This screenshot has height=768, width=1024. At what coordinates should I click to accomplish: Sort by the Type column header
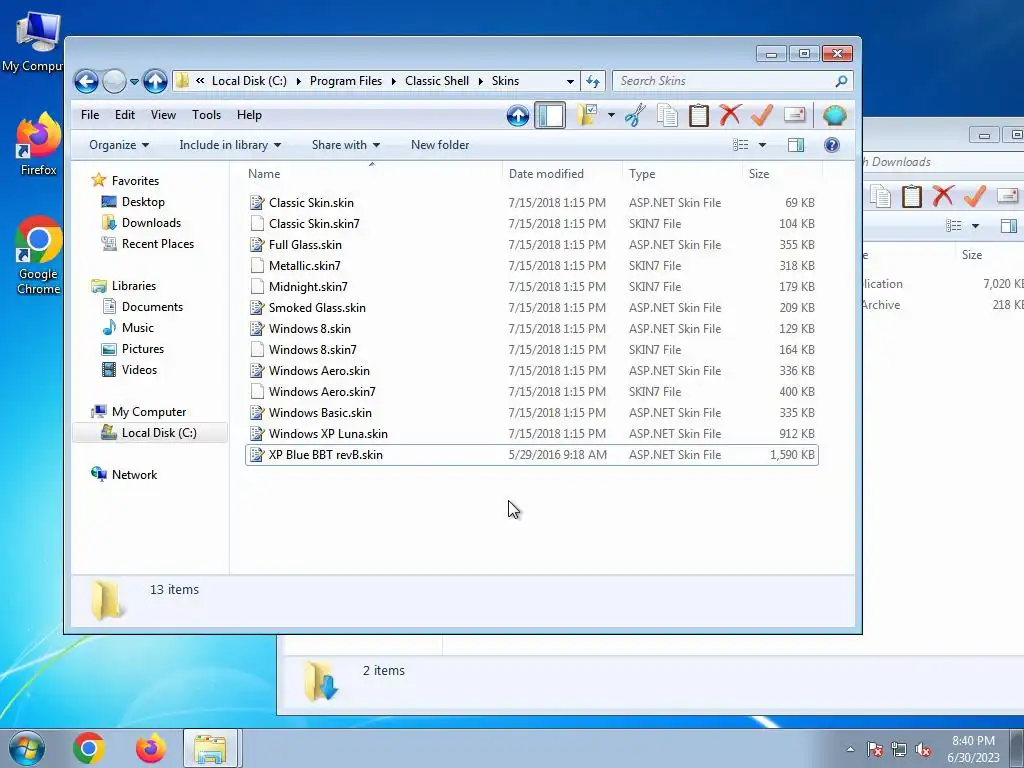coord(682,174)
